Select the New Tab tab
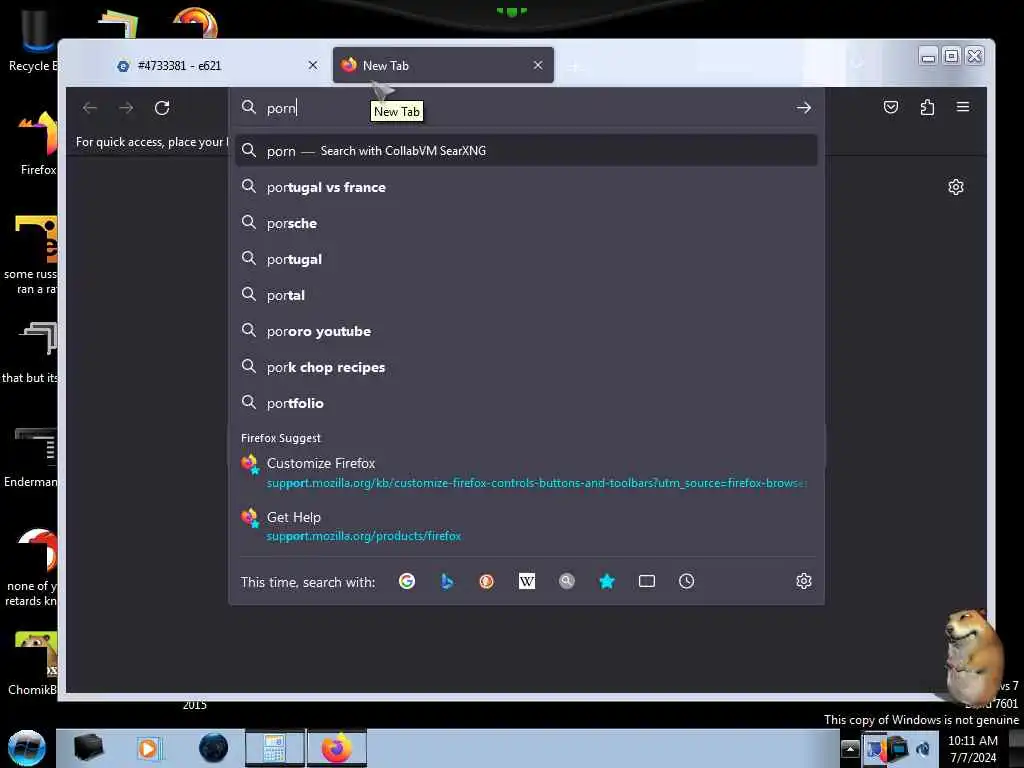 (x=443, y=65)
